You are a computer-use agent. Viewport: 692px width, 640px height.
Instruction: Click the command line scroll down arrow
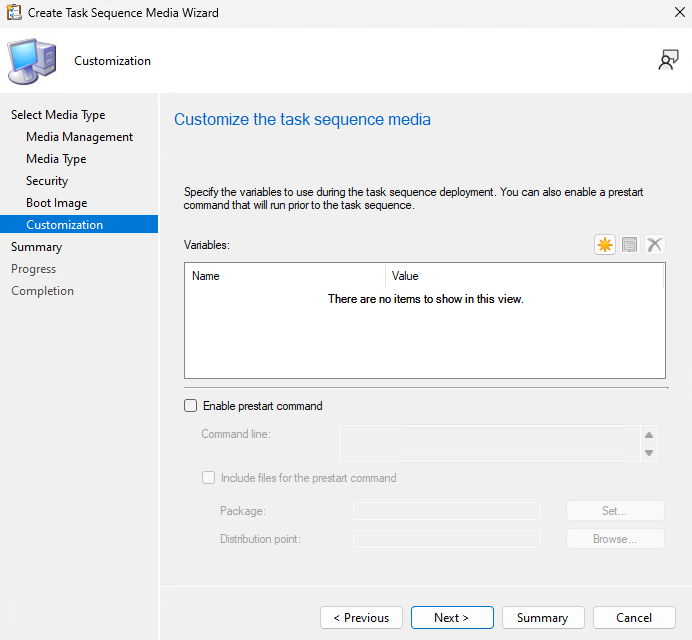click(x=650, y=452)
